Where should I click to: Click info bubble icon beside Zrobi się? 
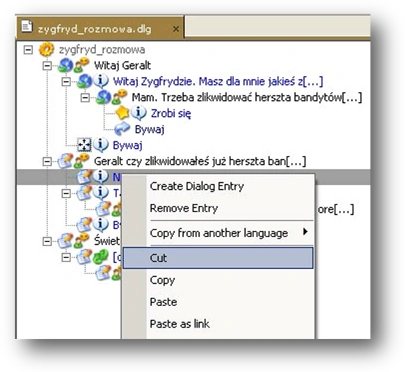[138, 113]
